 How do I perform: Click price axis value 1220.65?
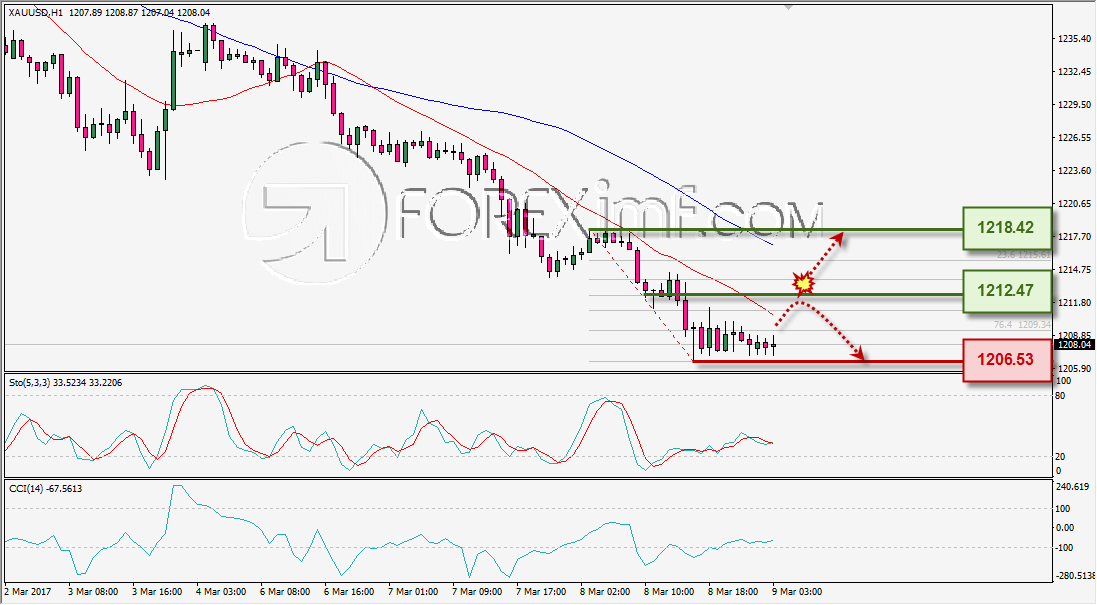click(1074, 204)
